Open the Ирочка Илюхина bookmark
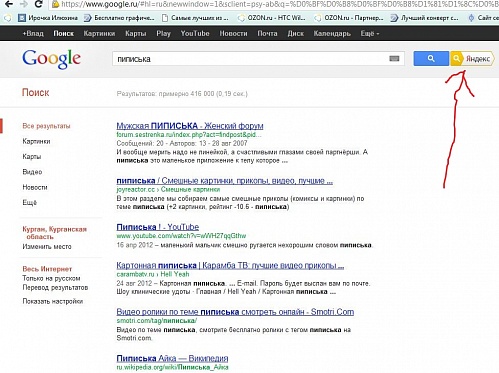This screenshot has width=499, height=373. point(48,18)
